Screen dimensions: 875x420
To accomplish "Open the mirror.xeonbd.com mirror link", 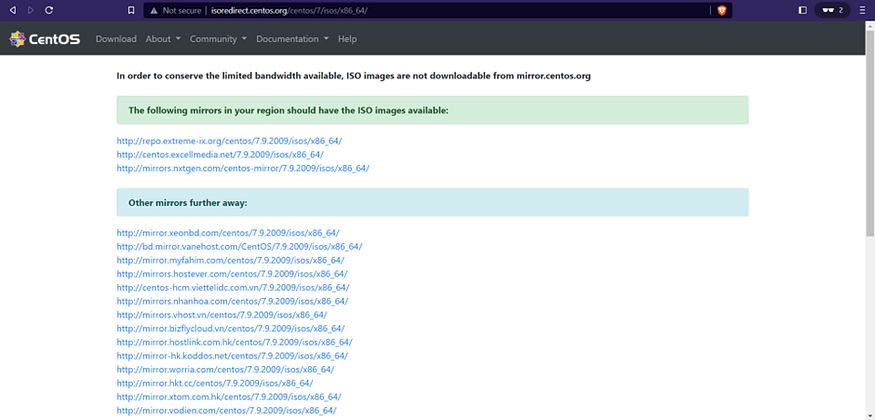I will pos(228,233).
